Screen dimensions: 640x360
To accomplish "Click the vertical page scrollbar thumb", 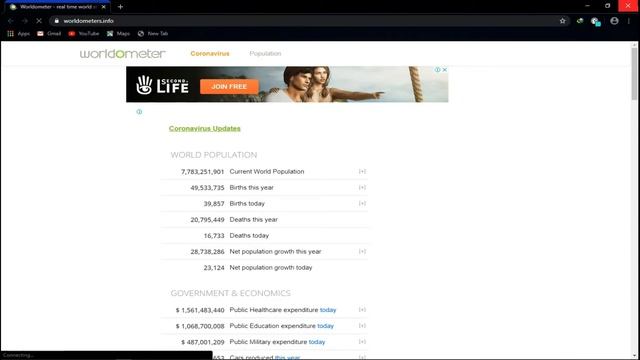I will [634, 73].
